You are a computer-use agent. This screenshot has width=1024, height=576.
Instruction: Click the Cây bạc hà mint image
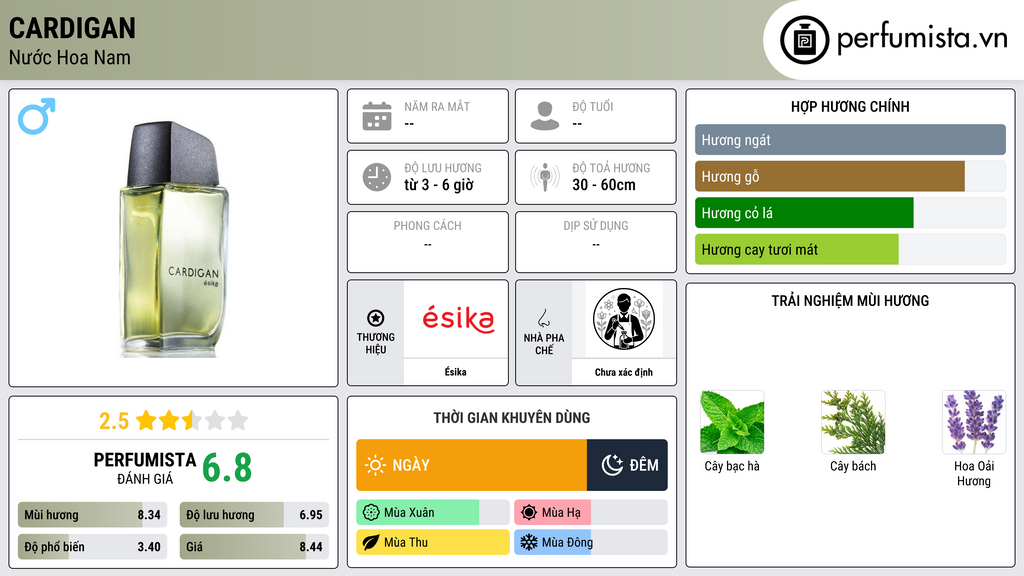pyautogui.click(x=732, y=422)
